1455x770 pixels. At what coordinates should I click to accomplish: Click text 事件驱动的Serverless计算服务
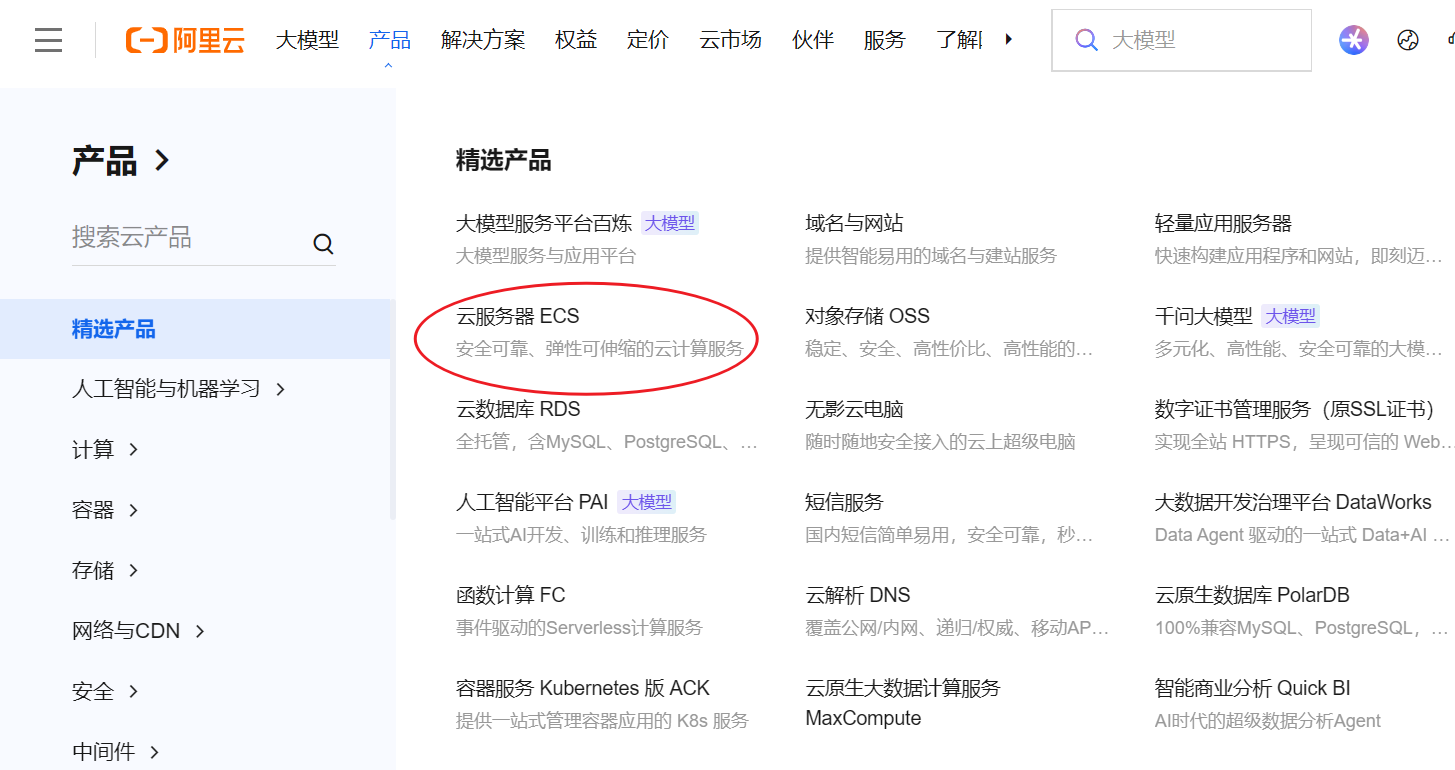579,628
